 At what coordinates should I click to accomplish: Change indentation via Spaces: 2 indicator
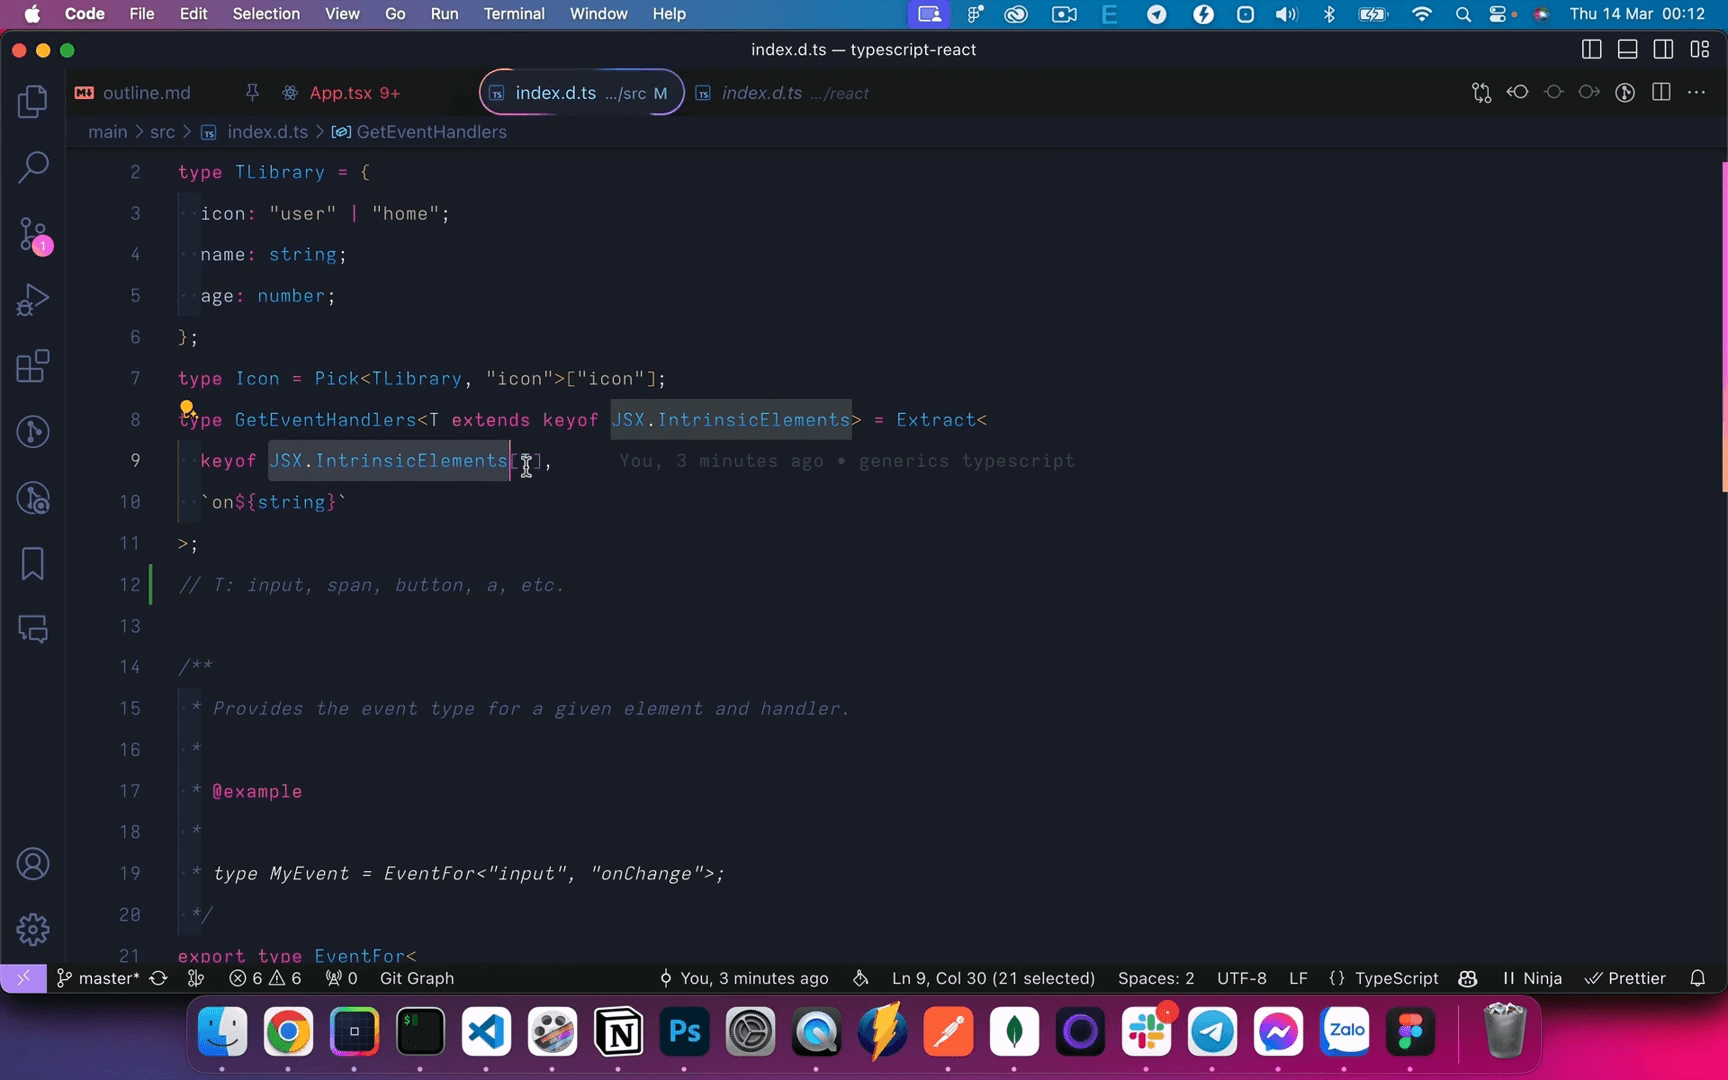point(1155,978)
